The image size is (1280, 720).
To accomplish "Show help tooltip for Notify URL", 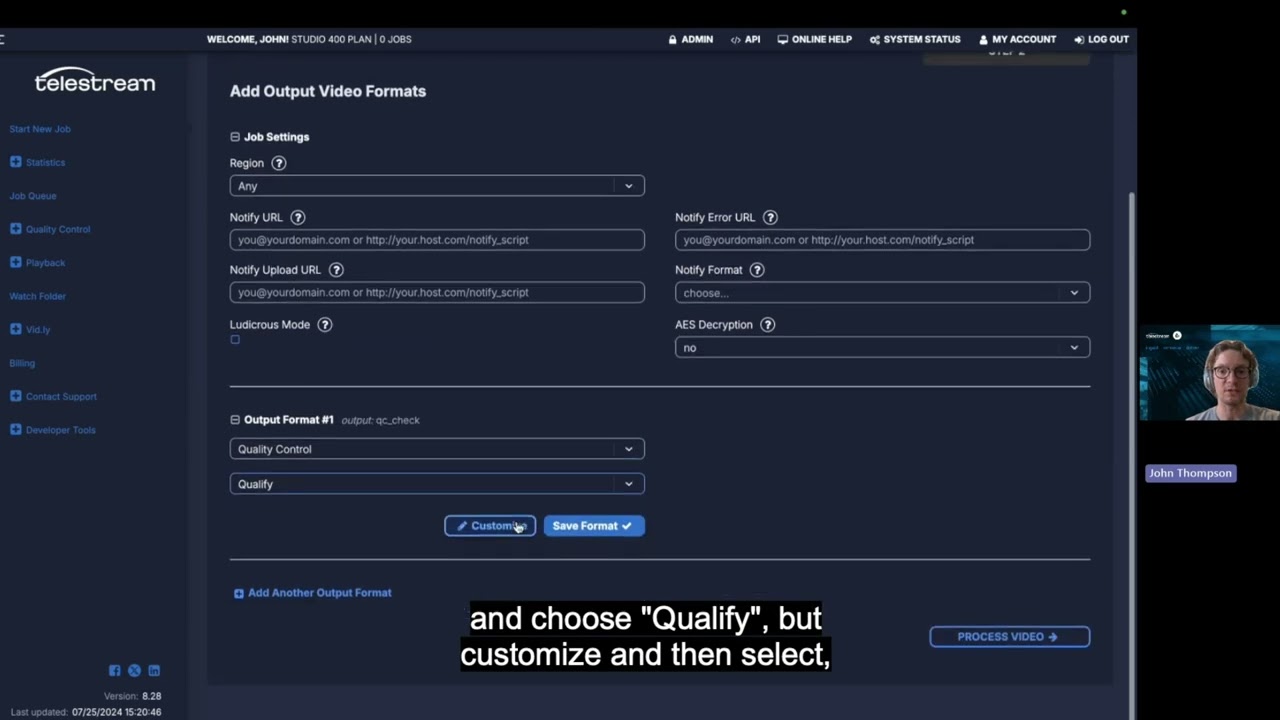I will click(x=298, y=217).
